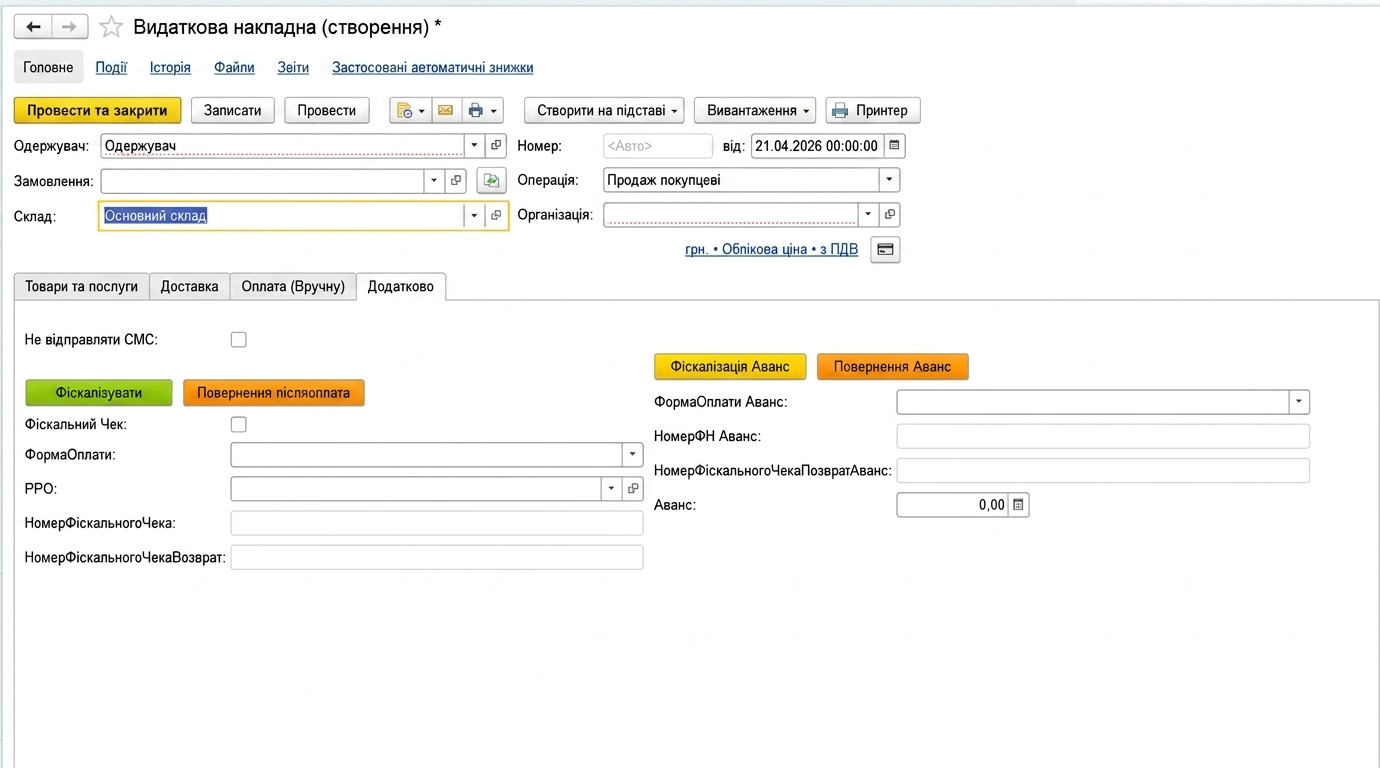Expand the Одержувач dropdown list
The height and width of the screenshot is (768, 1380).
[x=474, y=146]
